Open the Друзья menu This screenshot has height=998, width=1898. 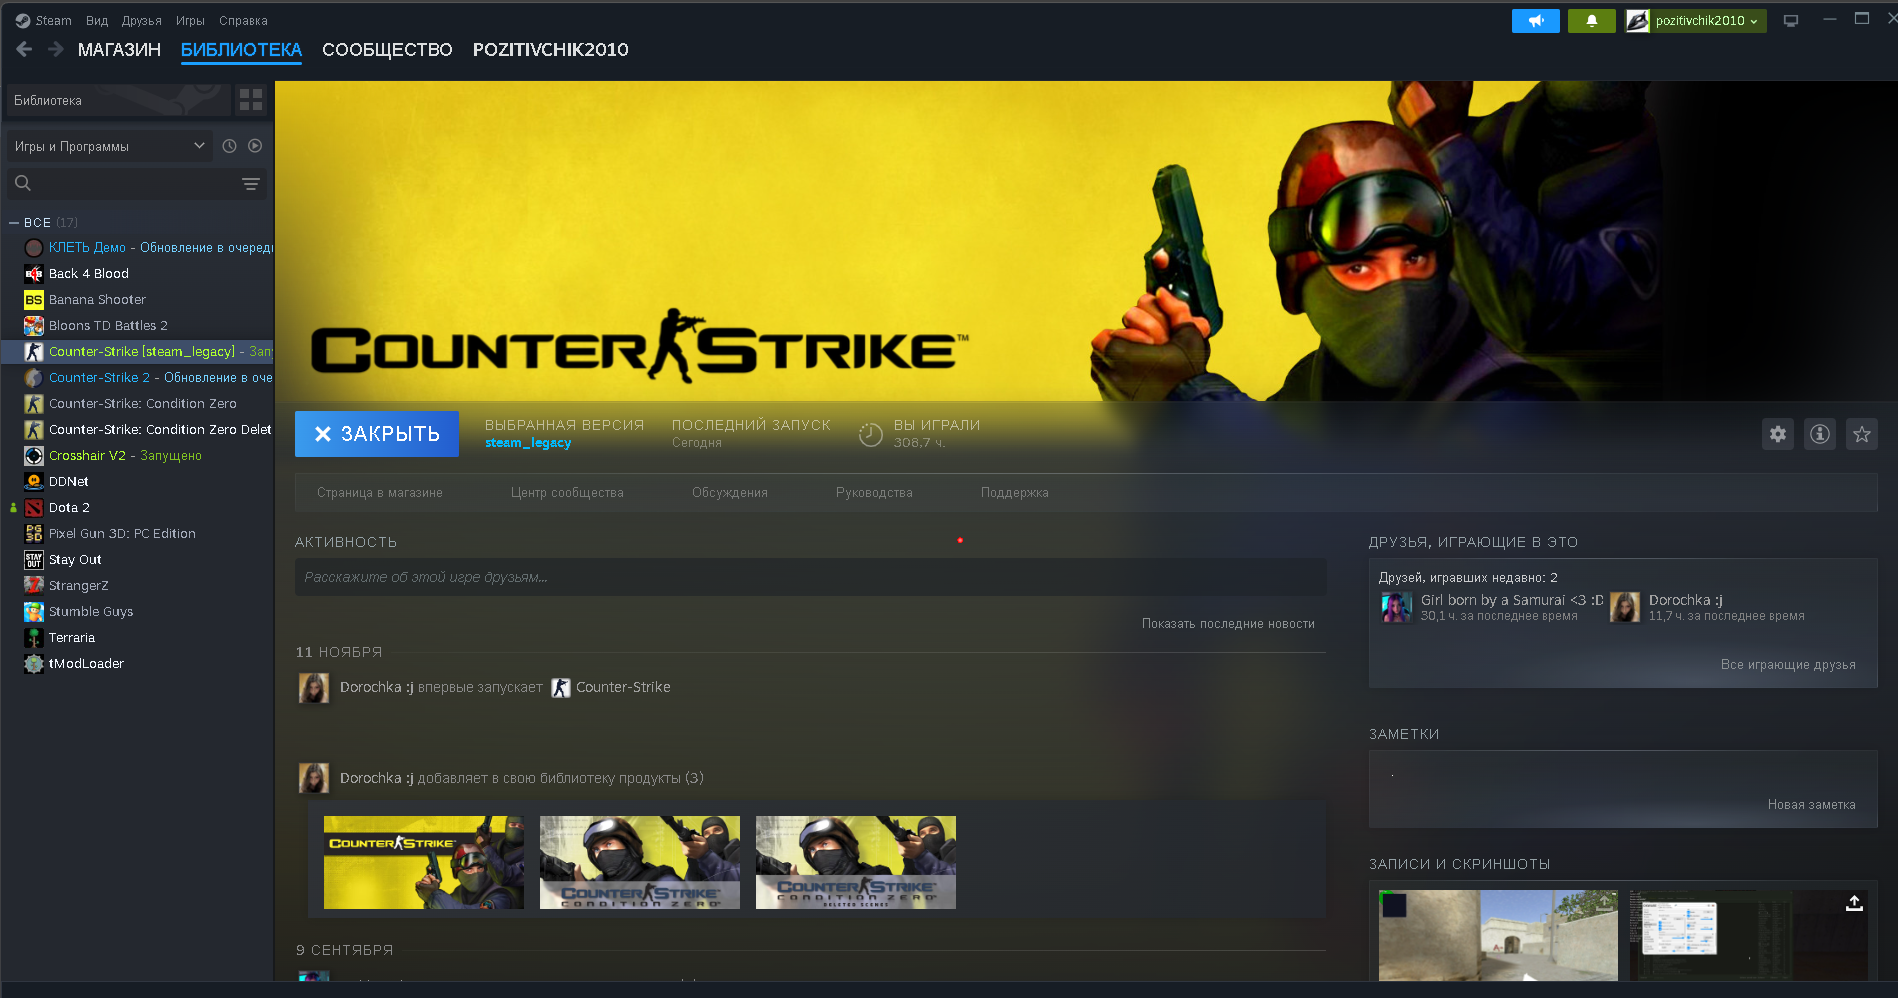[141, 21]
